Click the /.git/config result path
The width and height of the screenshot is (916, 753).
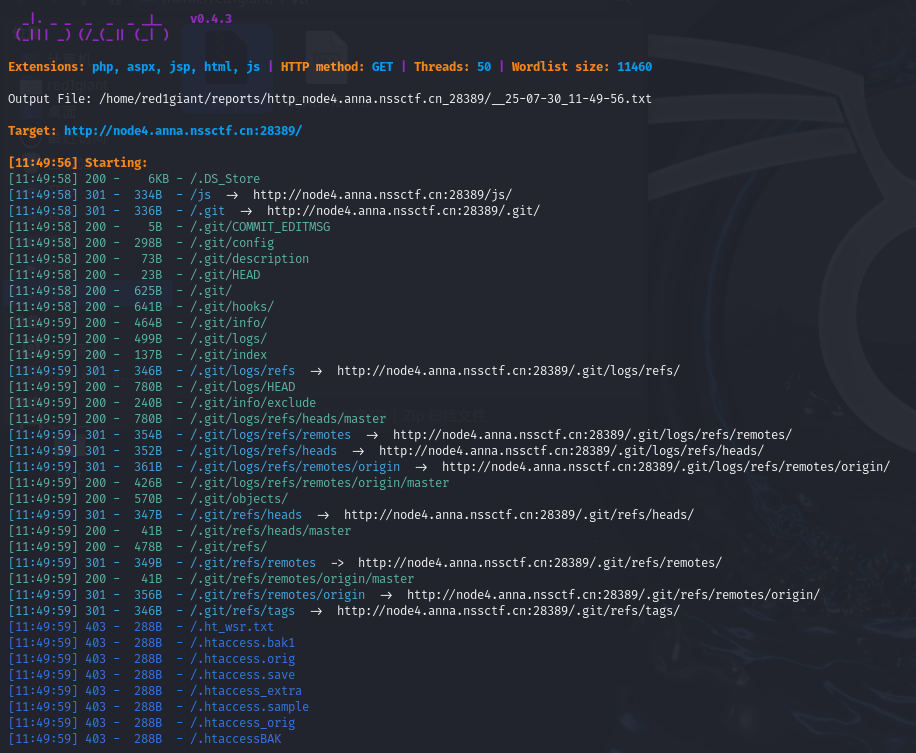[x=232, y=242]
